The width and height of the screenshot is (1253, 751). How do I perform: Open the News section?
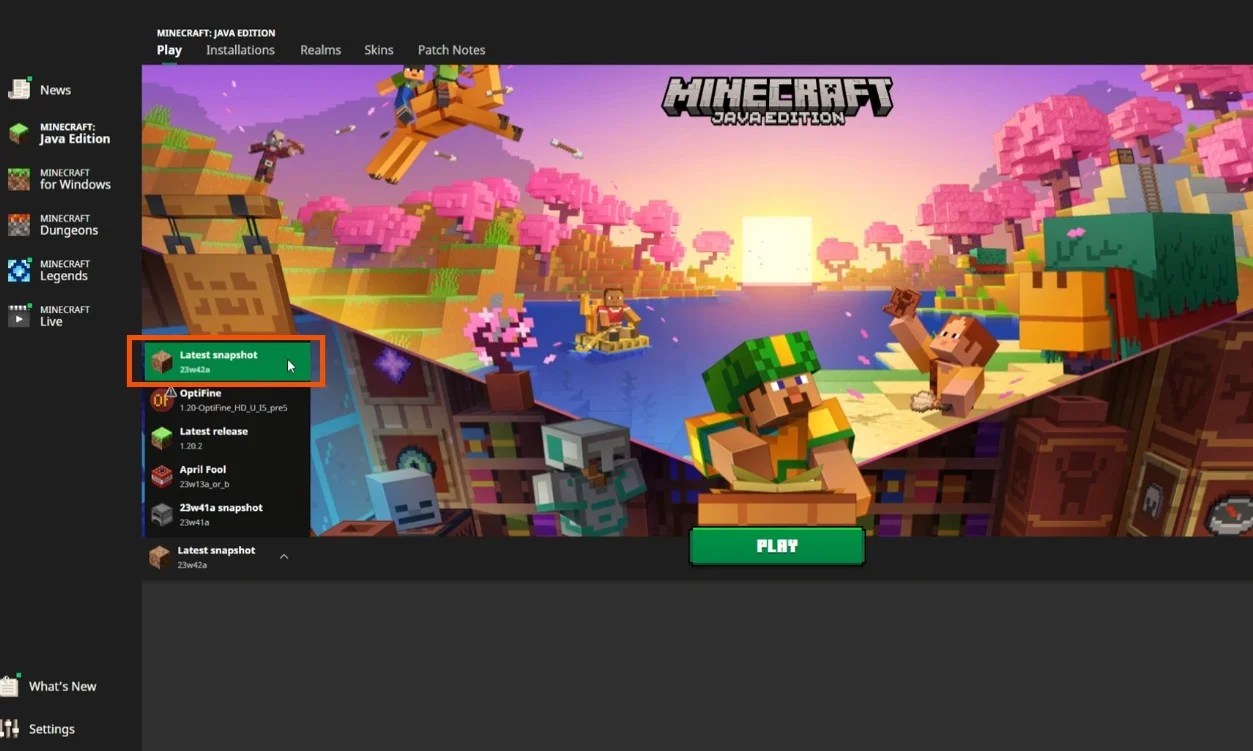coord(55,89)
